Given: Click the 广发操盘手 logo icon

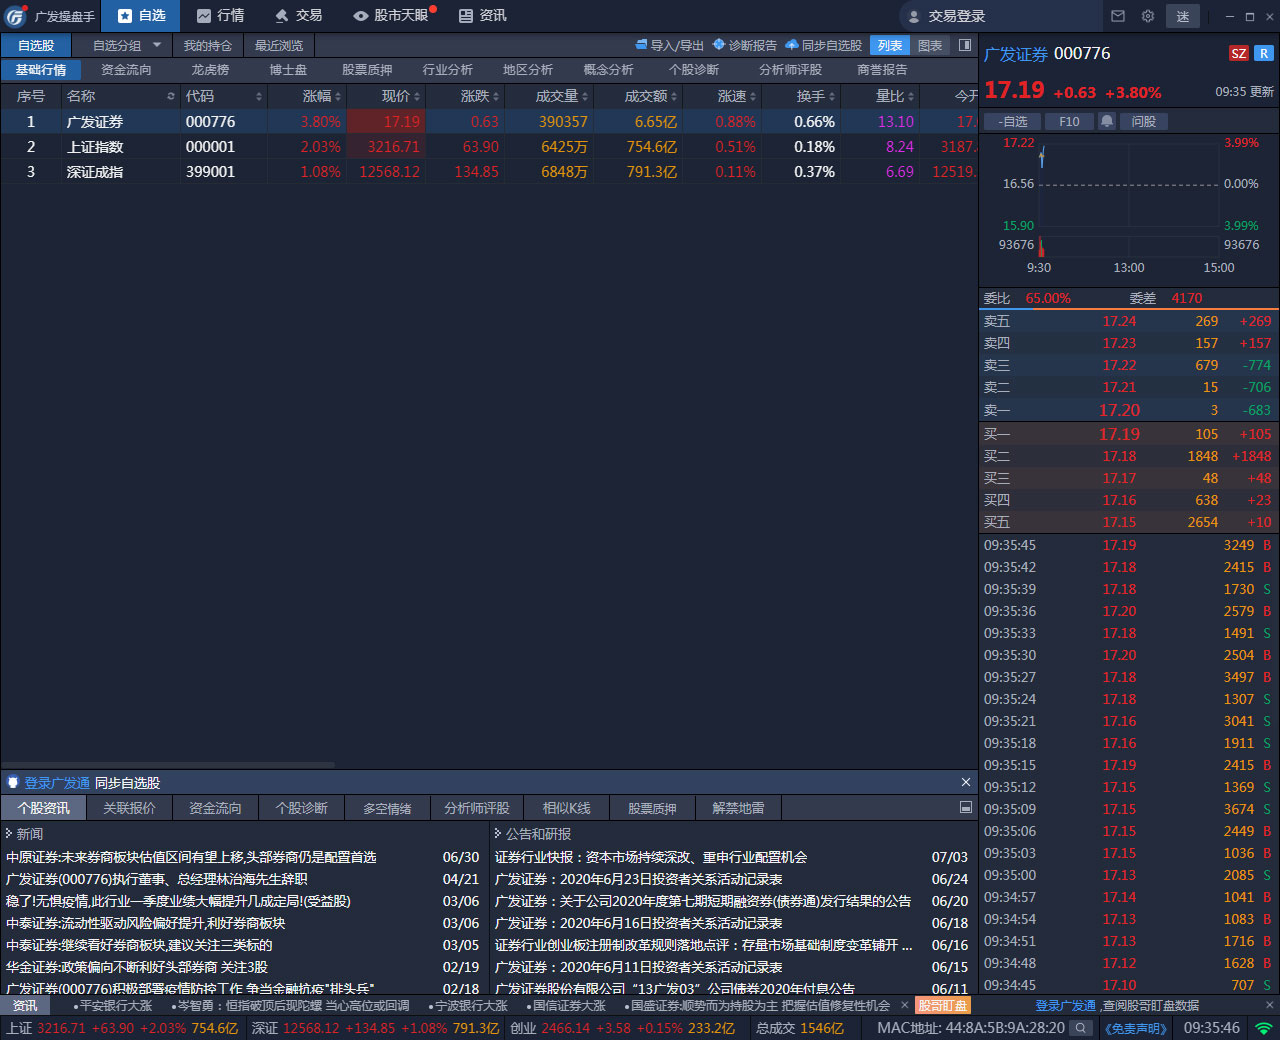Looking at the screenshot, I should [x=16, y=16].
